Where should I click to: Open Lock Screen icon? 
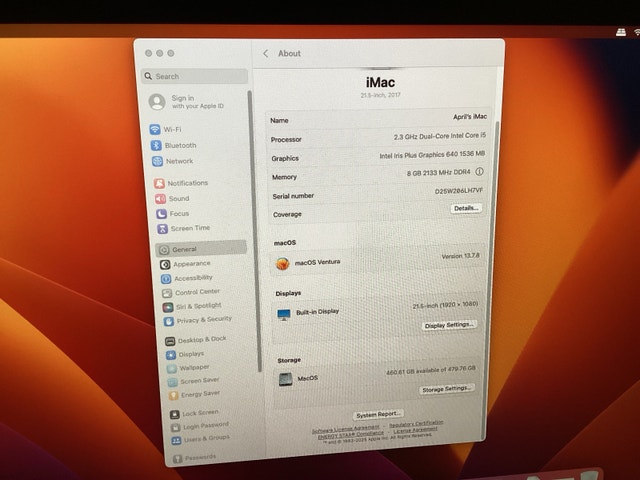pyautogui.click(x=175, y=414)
